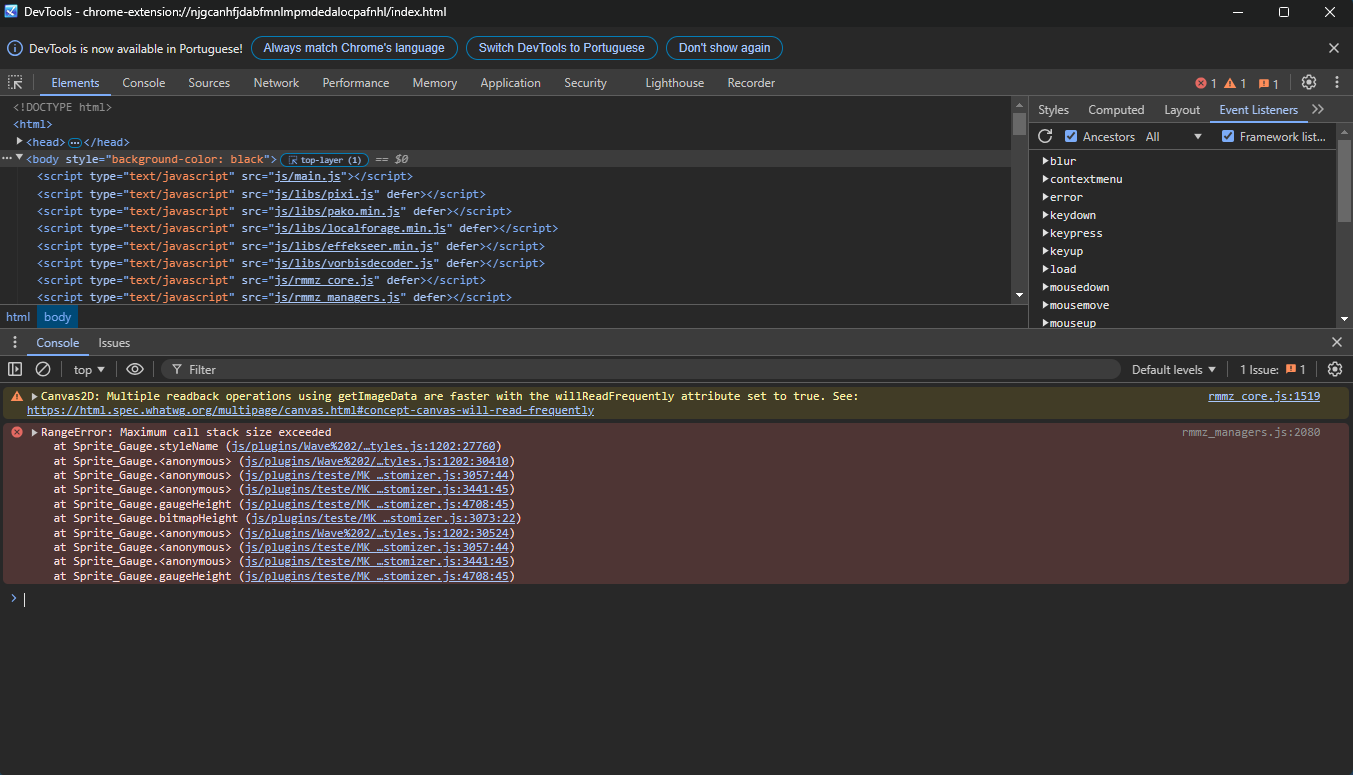Viewport: 1353px width, 775px height.
Task: Open the rmmz_core.js:1519 source link
Action: point(1263,397)
